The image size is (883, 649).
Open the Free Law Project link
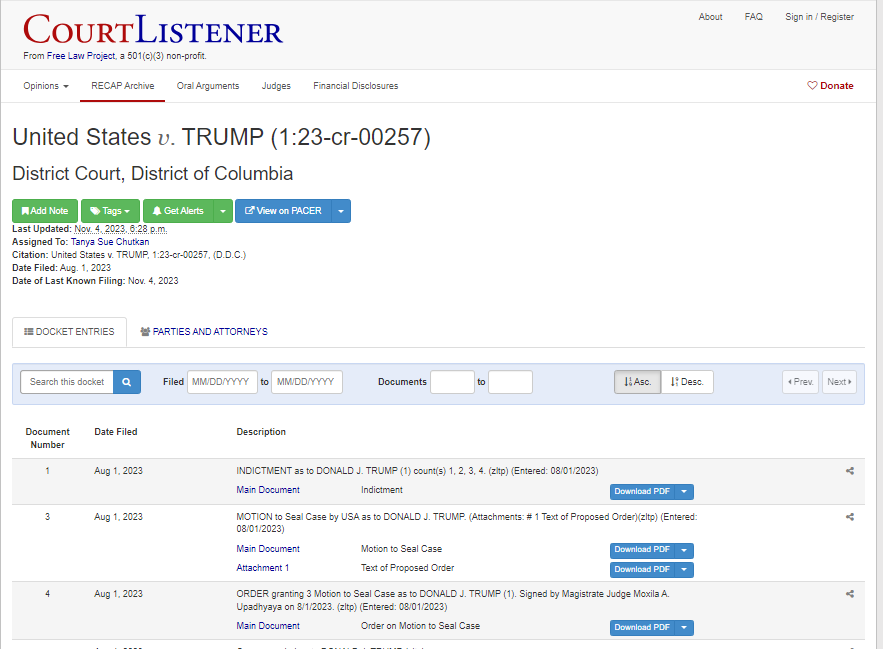pos(81,56)
